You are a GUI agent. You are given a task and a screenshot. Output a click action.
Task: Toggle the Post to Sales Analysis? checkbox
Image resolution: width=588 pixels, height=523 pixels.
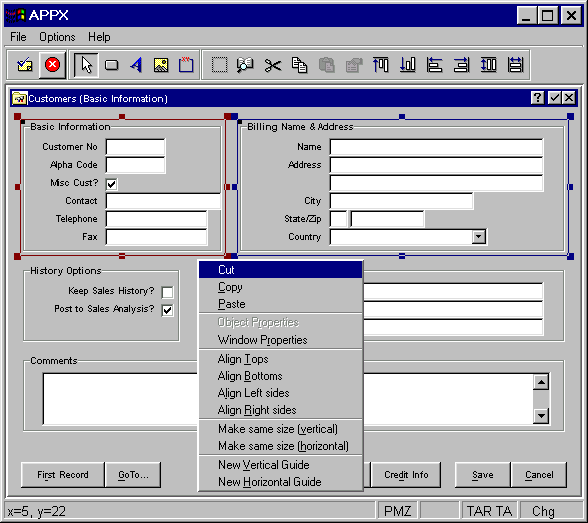167,310
